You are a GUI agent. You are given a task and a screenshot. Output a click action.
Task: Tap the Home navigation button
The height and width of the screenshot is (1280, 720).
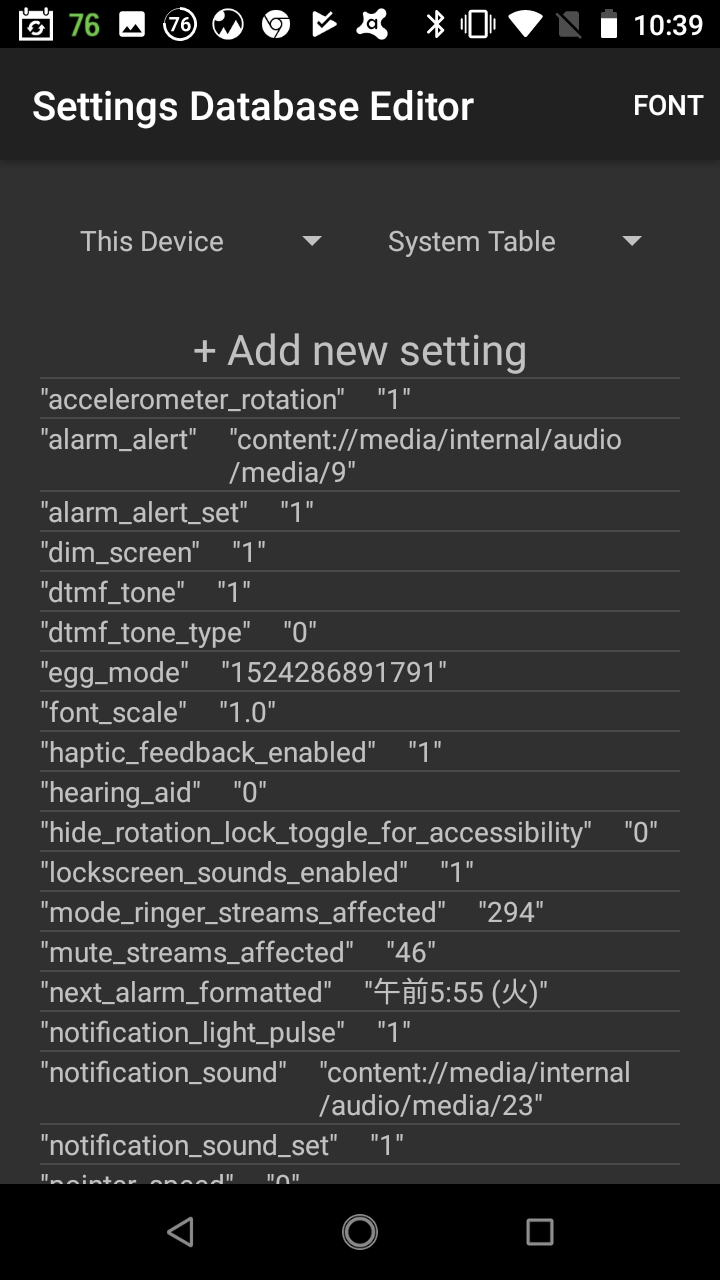coord(360,1231)
